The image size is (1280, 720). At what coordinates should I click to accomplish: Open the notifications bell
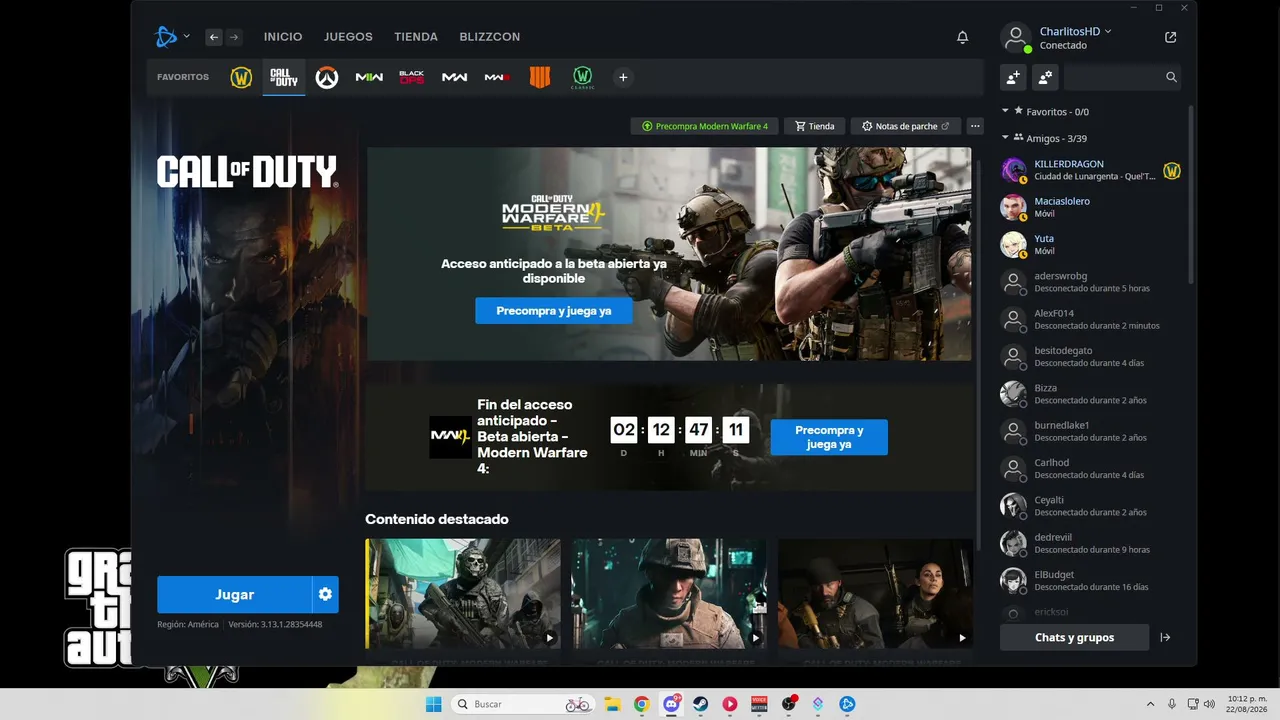coord(963,37)
